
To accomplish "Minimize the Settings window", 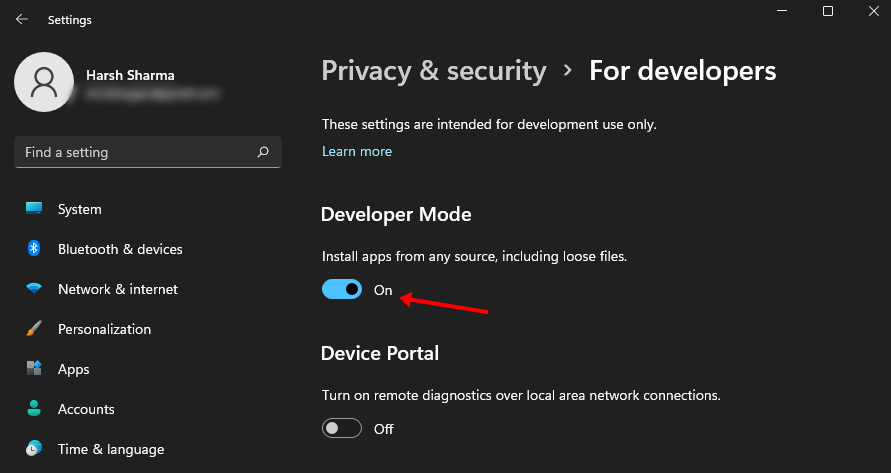I will pyautogui.click(x=781, y=12).
